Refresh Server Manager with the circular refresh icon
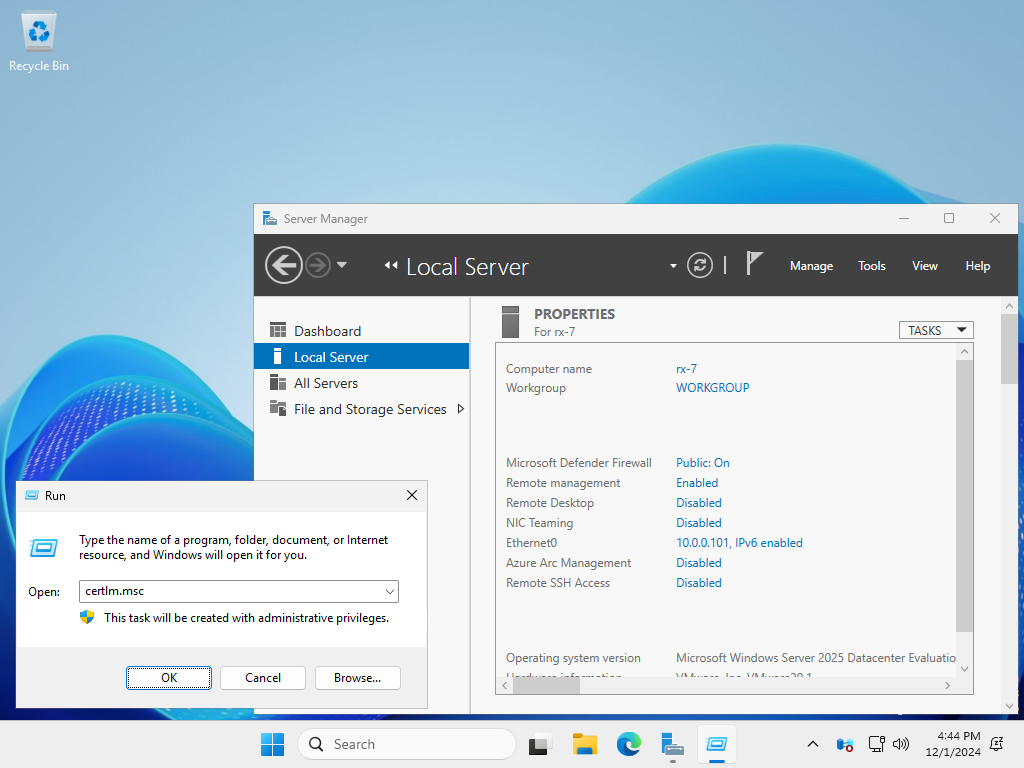 click(x=699, y=265)
